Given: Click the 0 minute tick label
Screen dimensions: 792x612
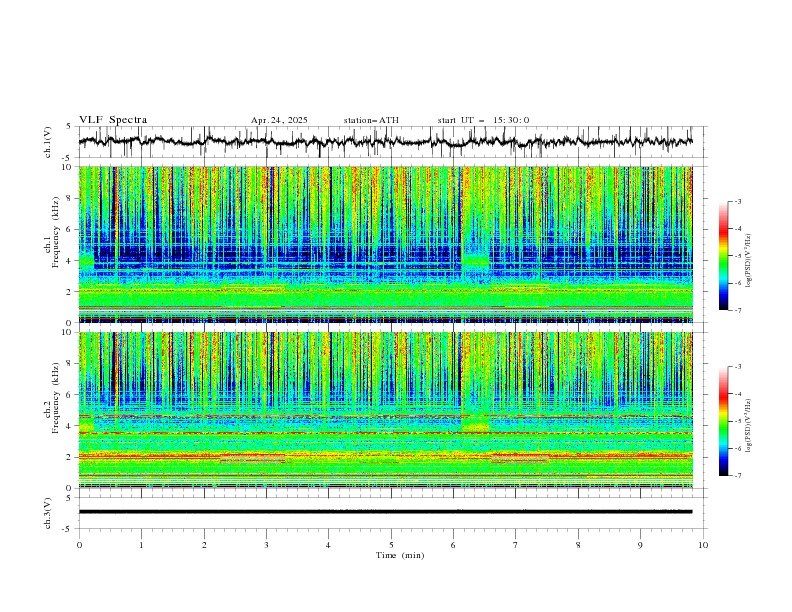Looking at the screenshot, I should point(79,545).
